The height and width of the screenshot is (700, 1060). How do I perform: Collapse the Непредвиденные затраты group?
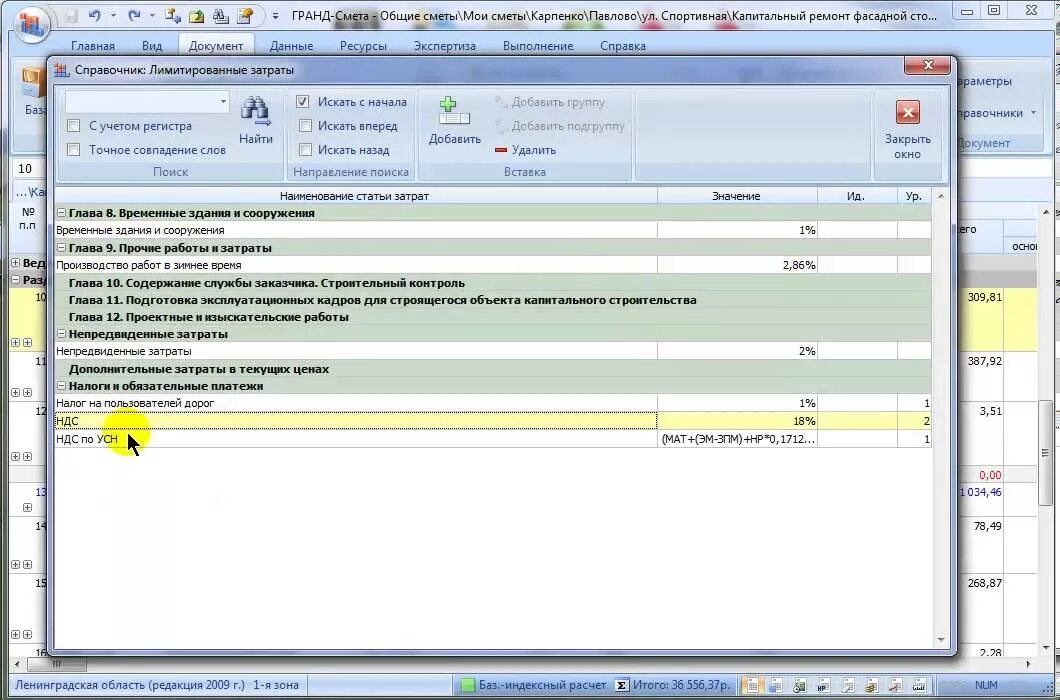tap(62, 334)
